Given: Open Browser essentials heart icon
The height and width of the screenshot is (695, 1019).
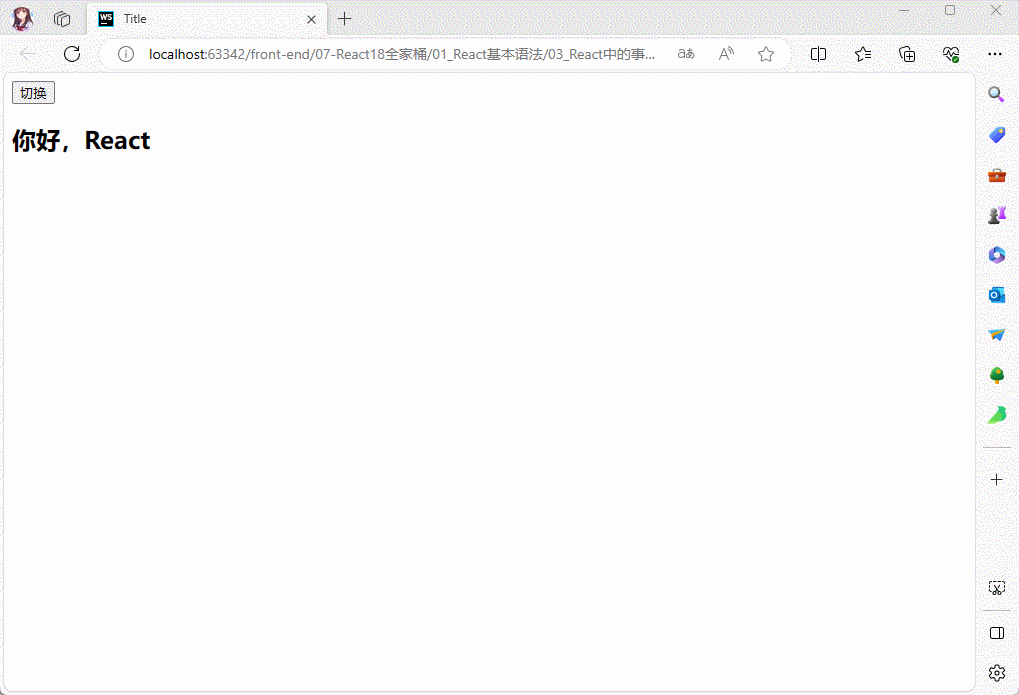Looking at the screenshot, I should [x=950, y=54].
